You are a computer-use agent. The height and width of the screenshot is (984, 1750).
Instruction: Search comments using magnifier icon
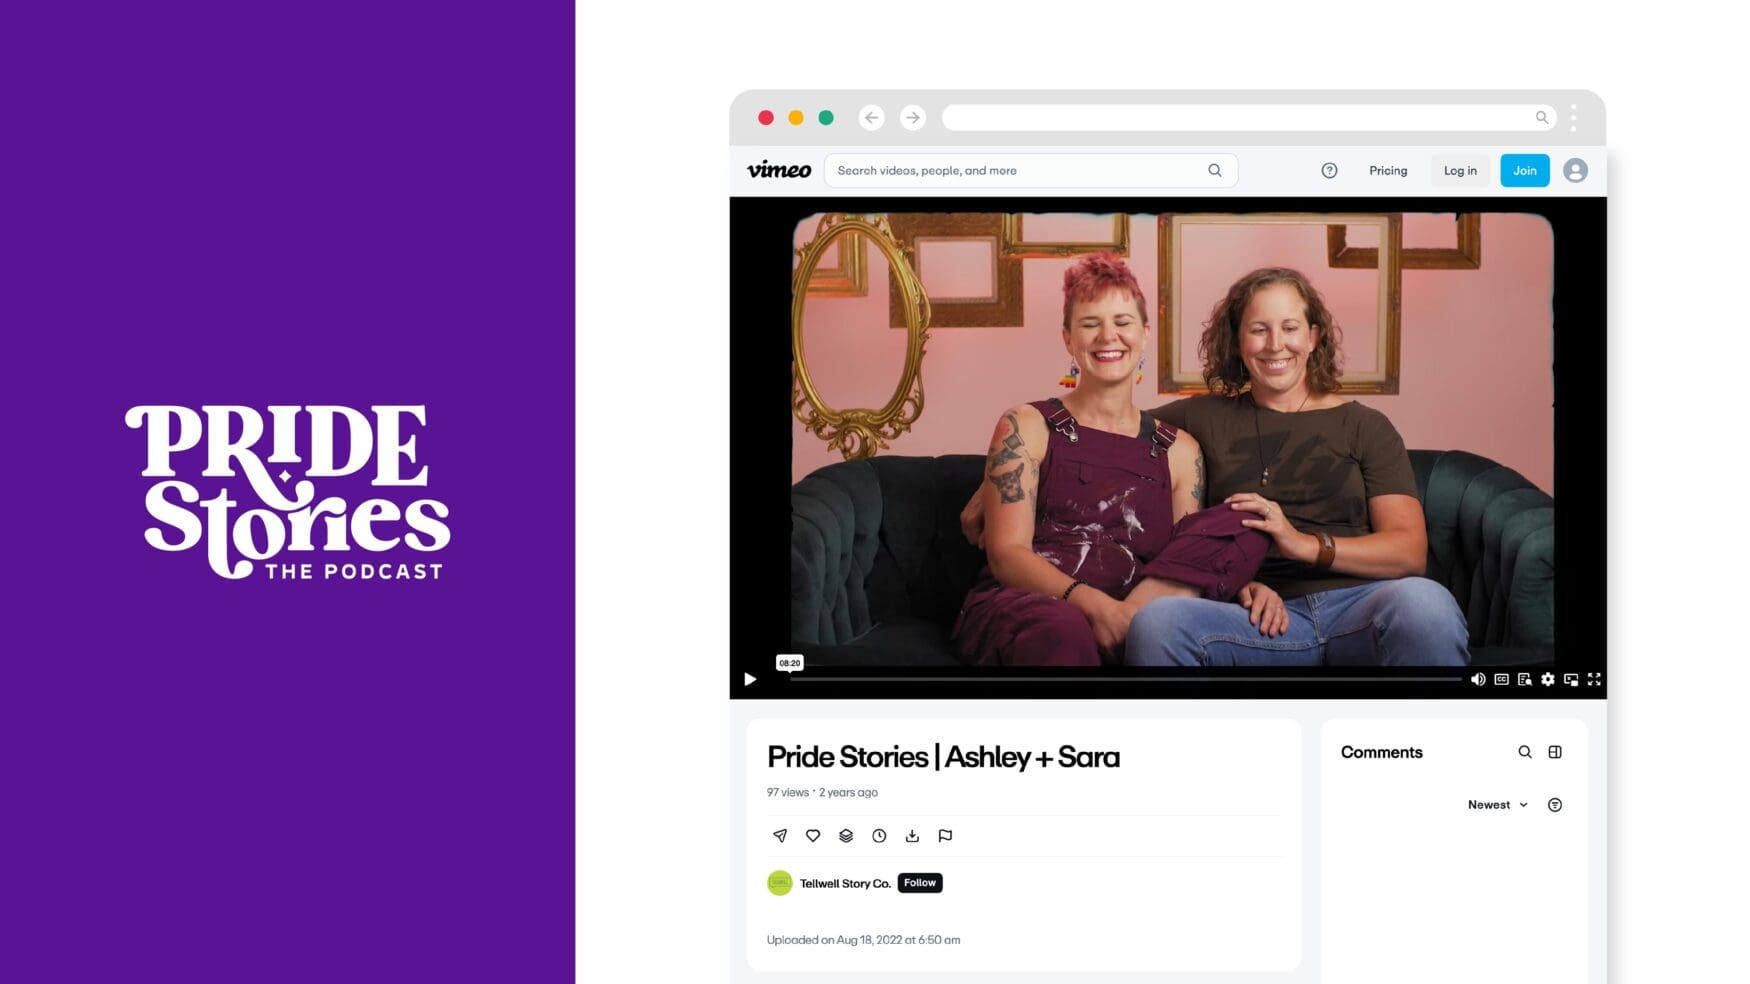pyautogui.click(x=1525, y=752)
